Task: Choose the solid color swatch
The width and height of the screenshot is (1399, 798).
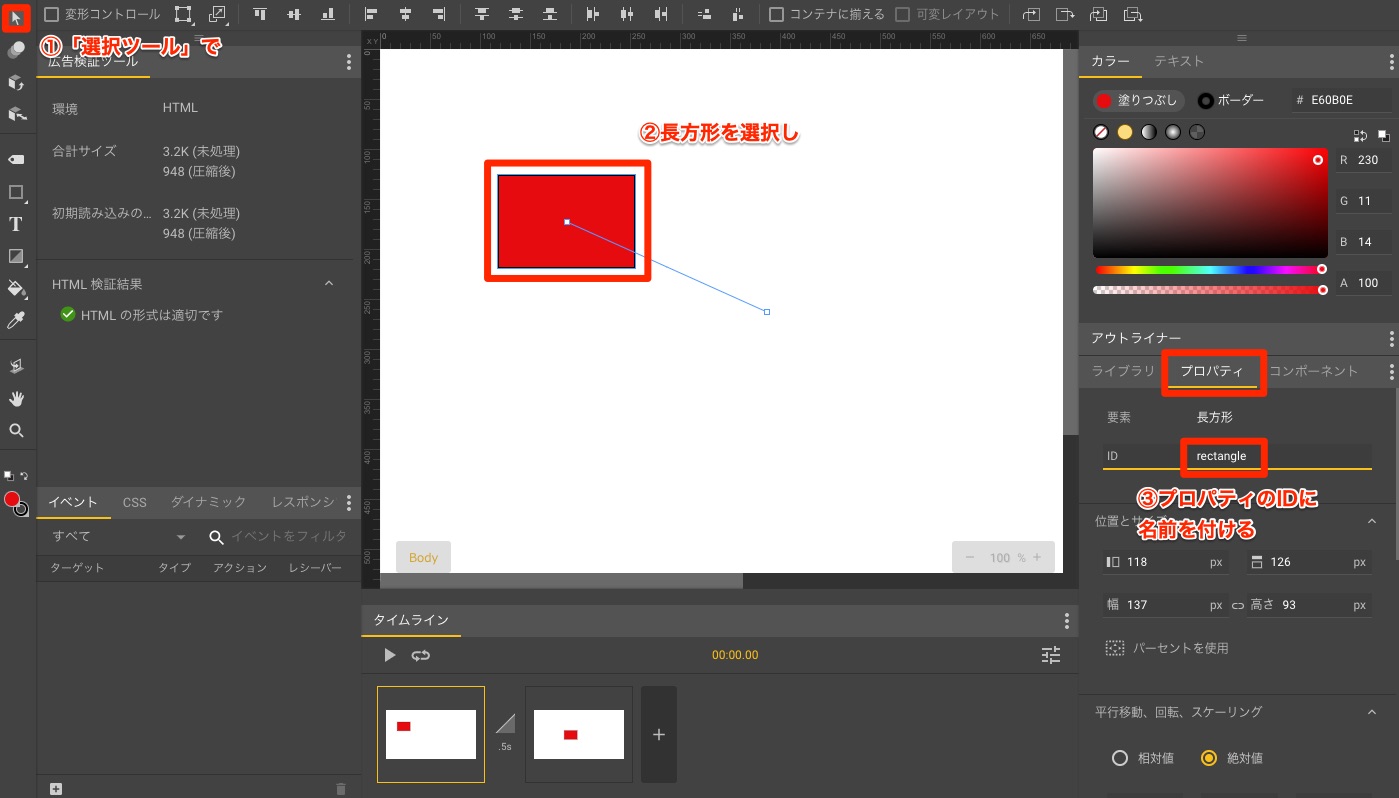Action: 1125,132
